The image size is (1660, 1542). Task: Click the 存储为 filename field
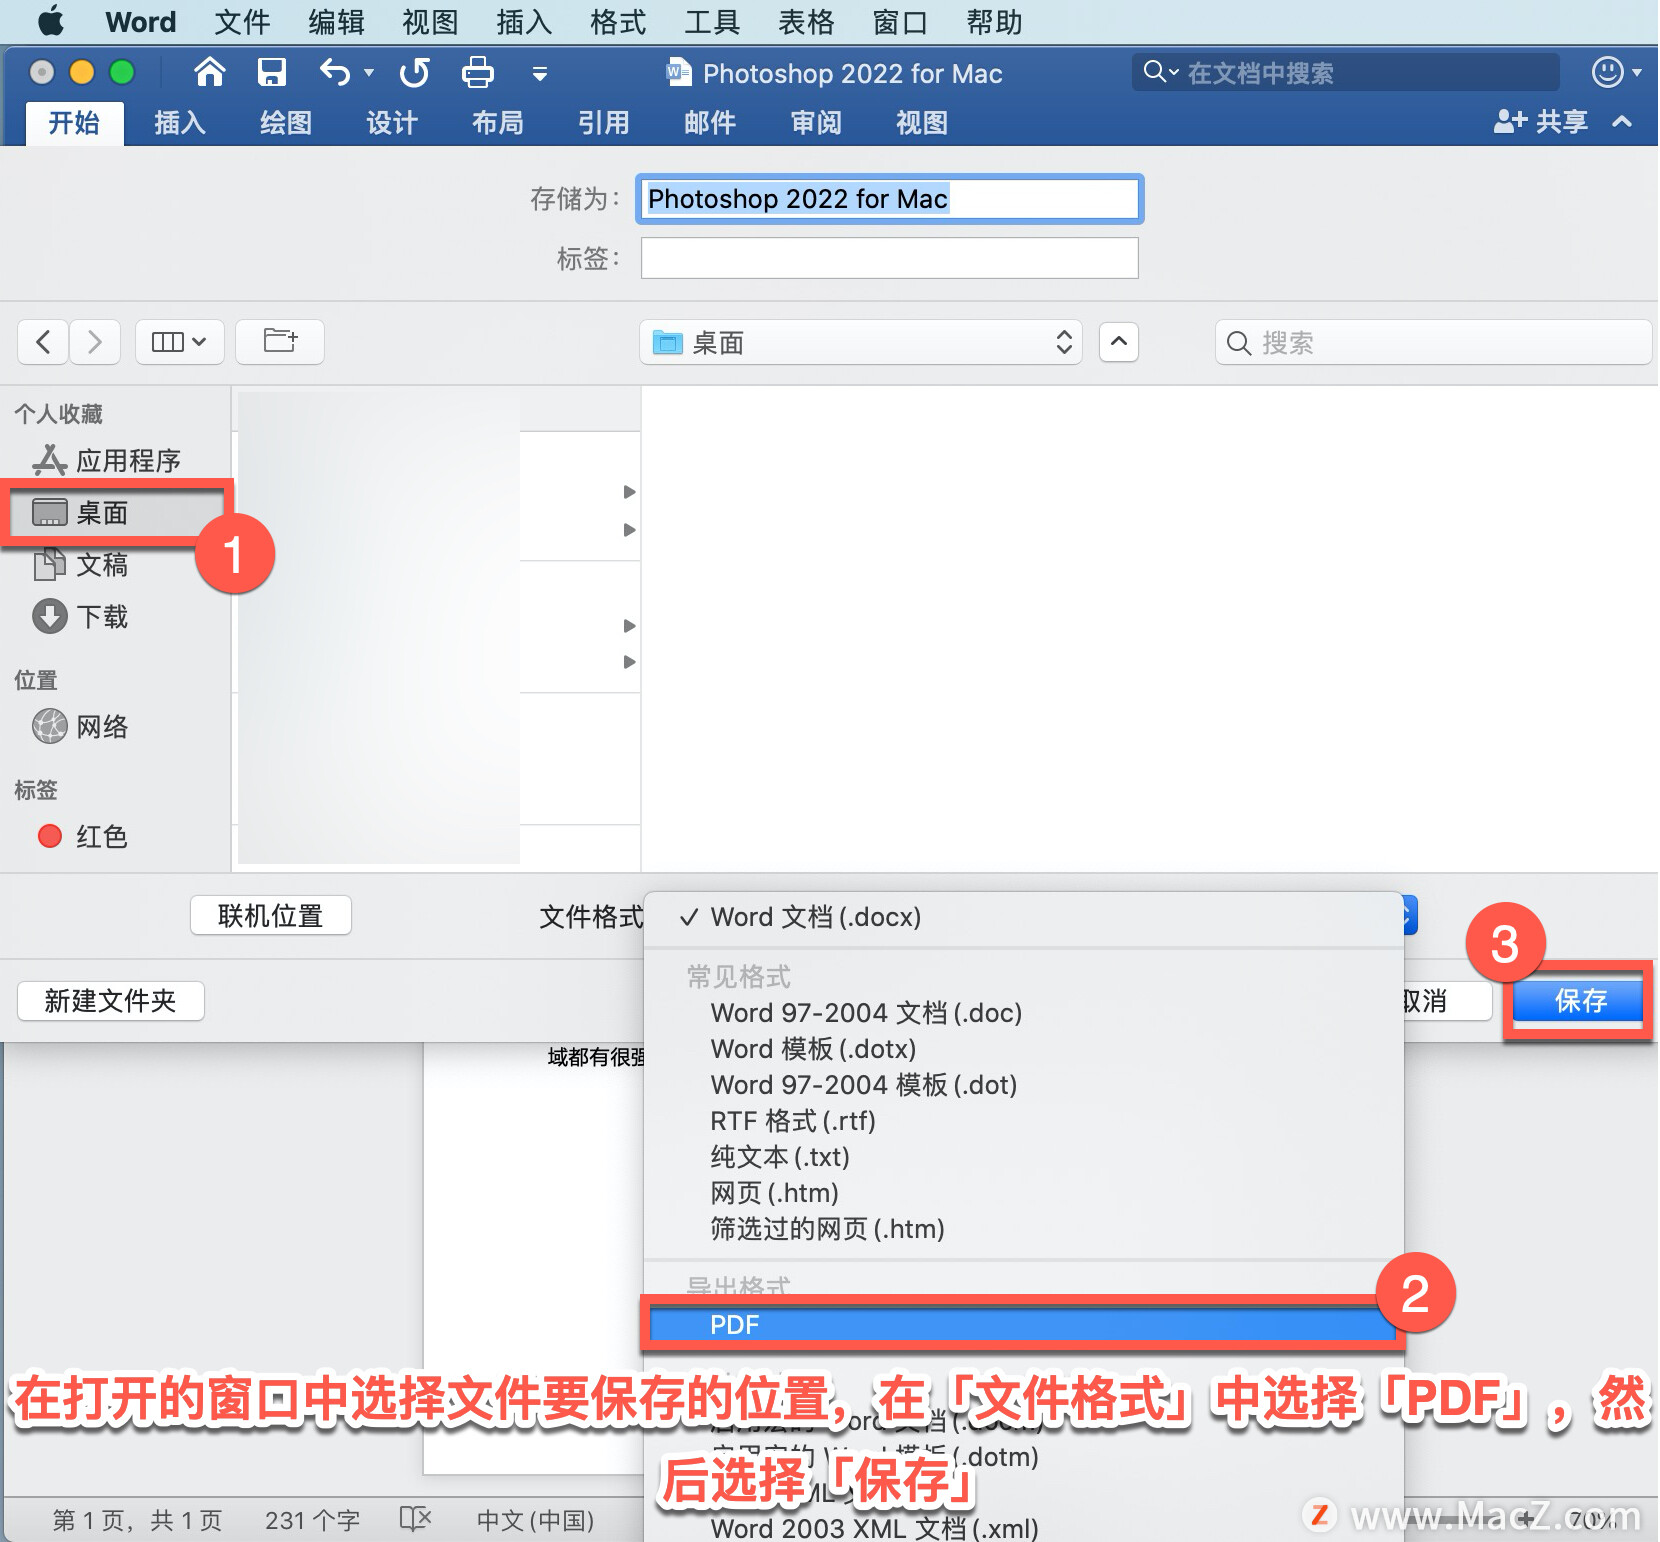point(889,199)
